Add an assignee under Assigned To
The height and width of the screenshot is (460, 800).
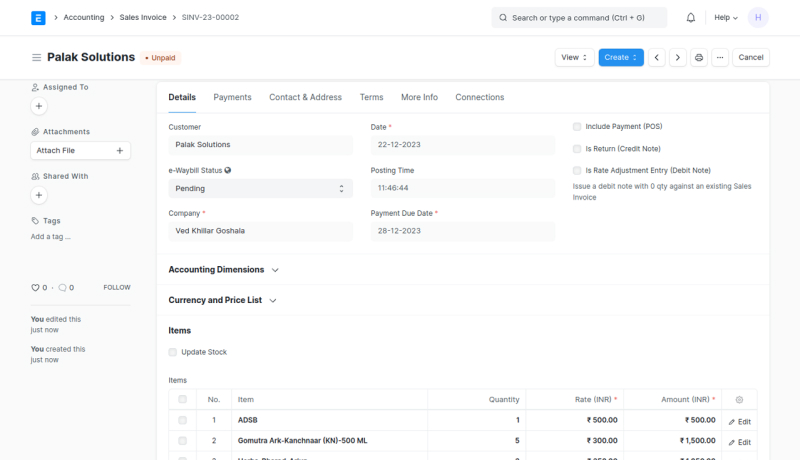click(39, 106)
